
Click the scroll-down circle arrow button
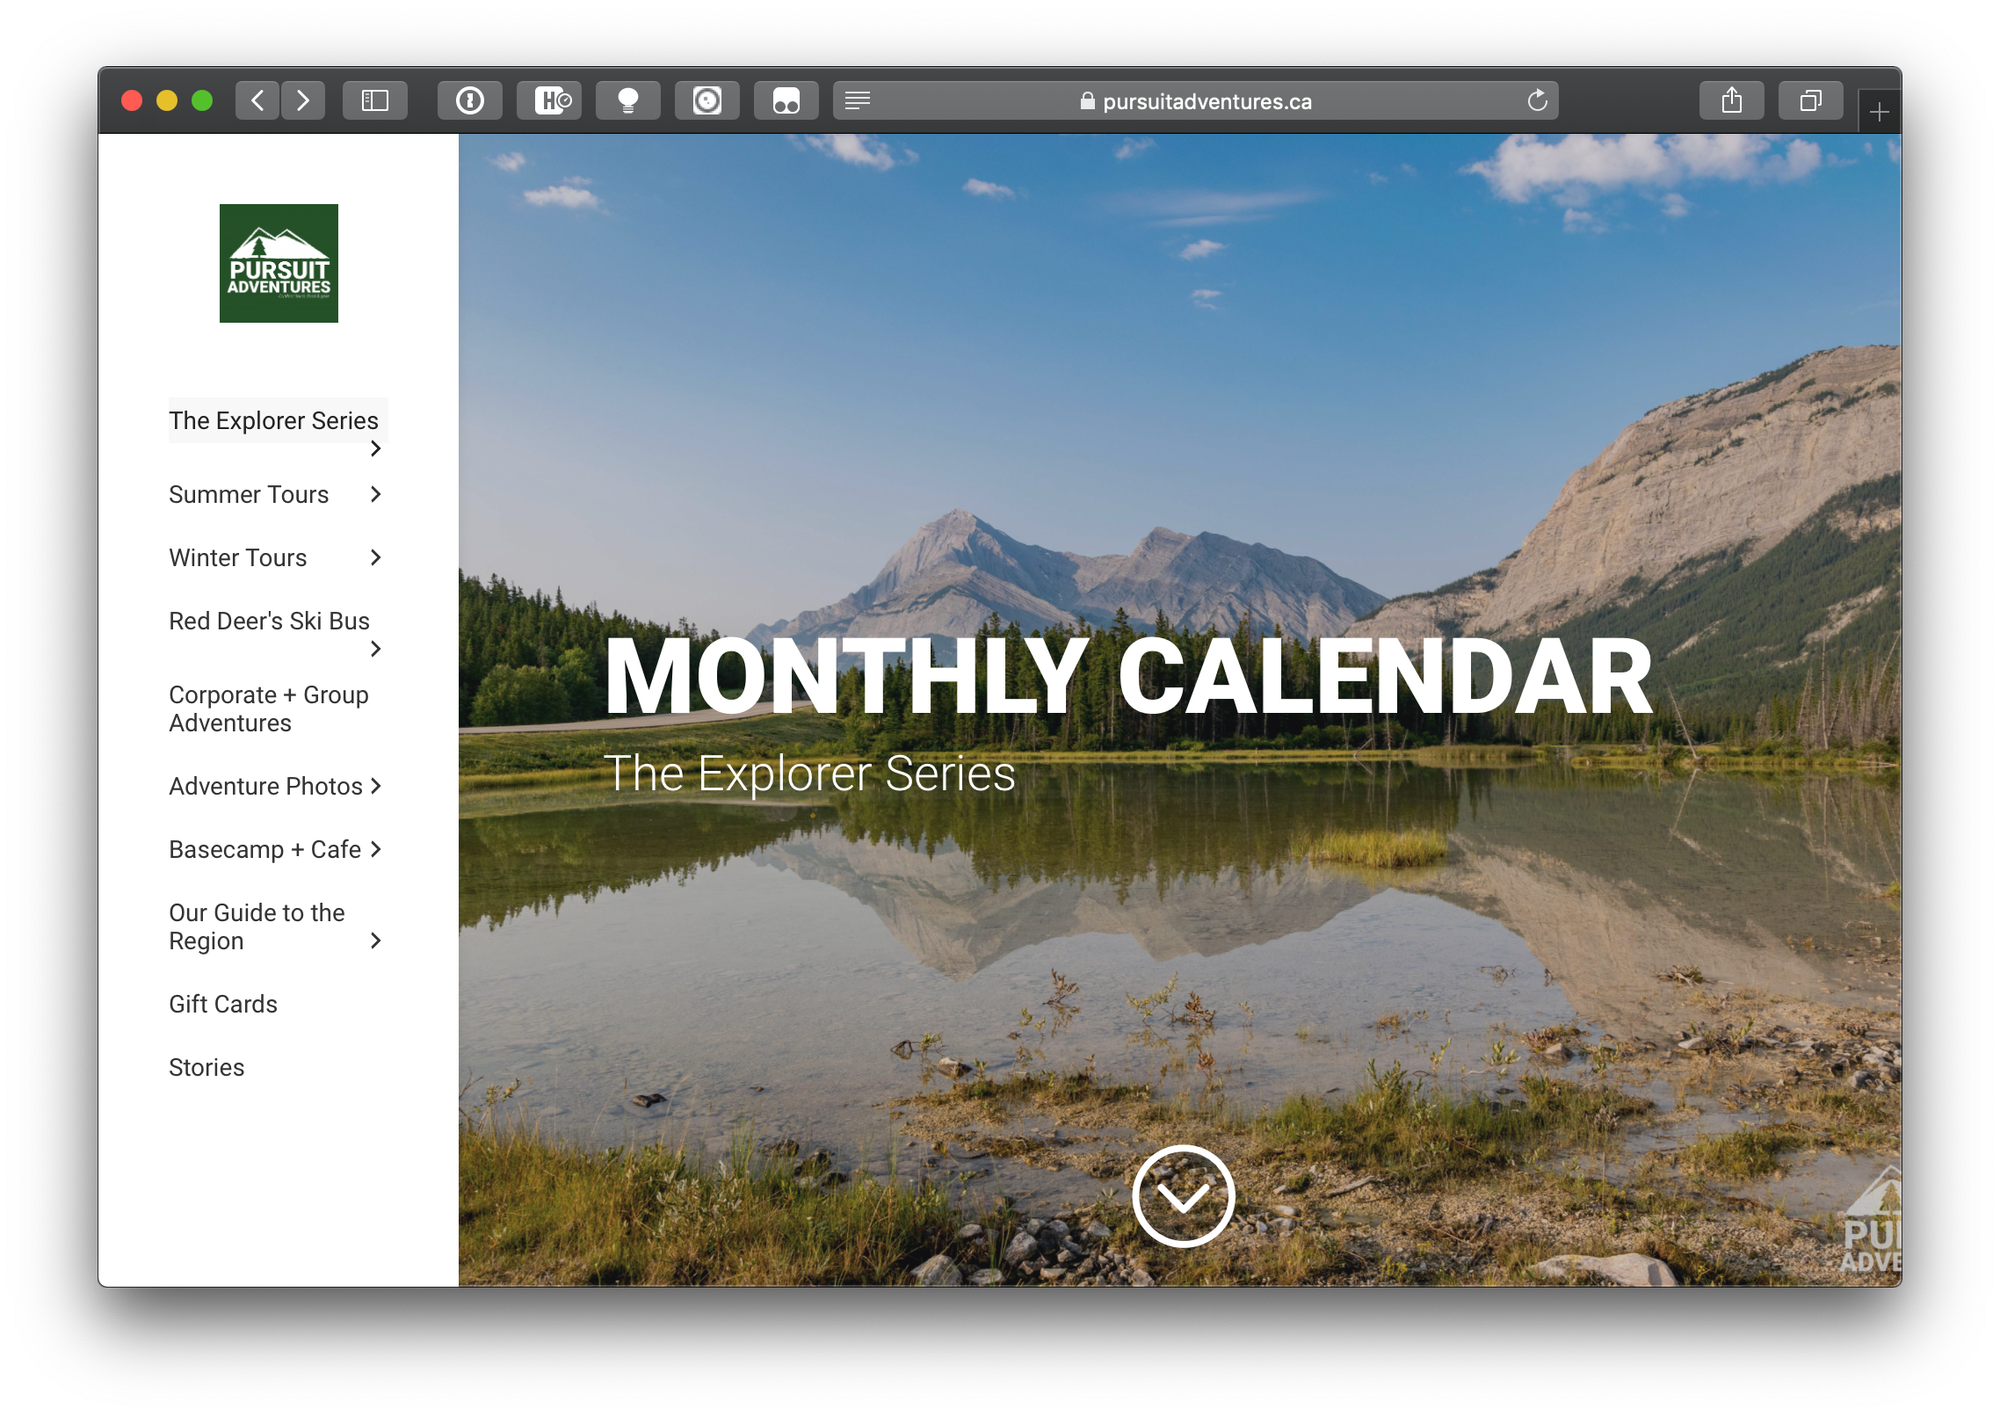click(x=1185, y=1196)
